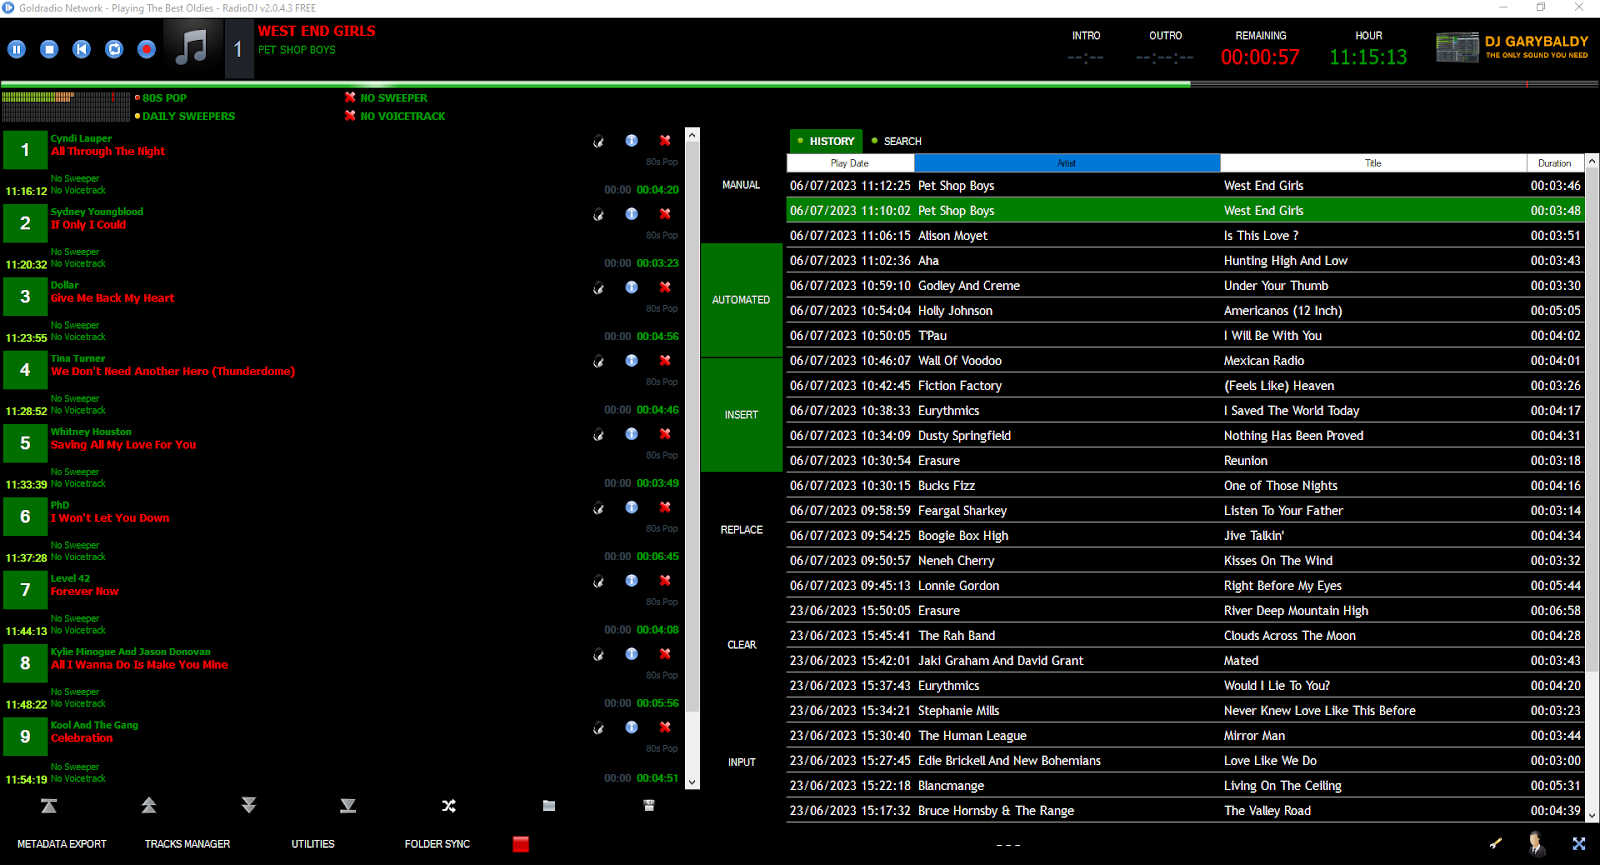Select history row Alison Moyet Is This Love

click(x=1185, y=236)
